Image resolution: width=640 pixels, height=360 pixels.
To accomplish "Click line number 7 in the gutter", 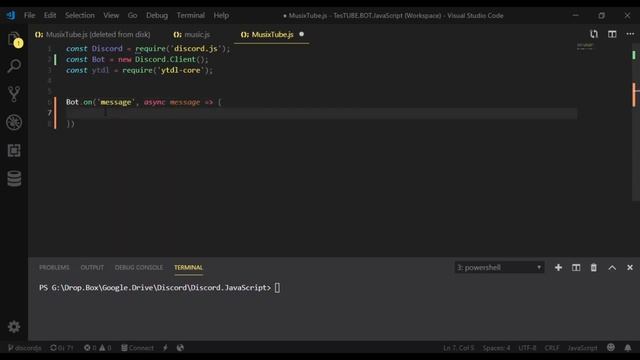I will (x=50, y=113).
